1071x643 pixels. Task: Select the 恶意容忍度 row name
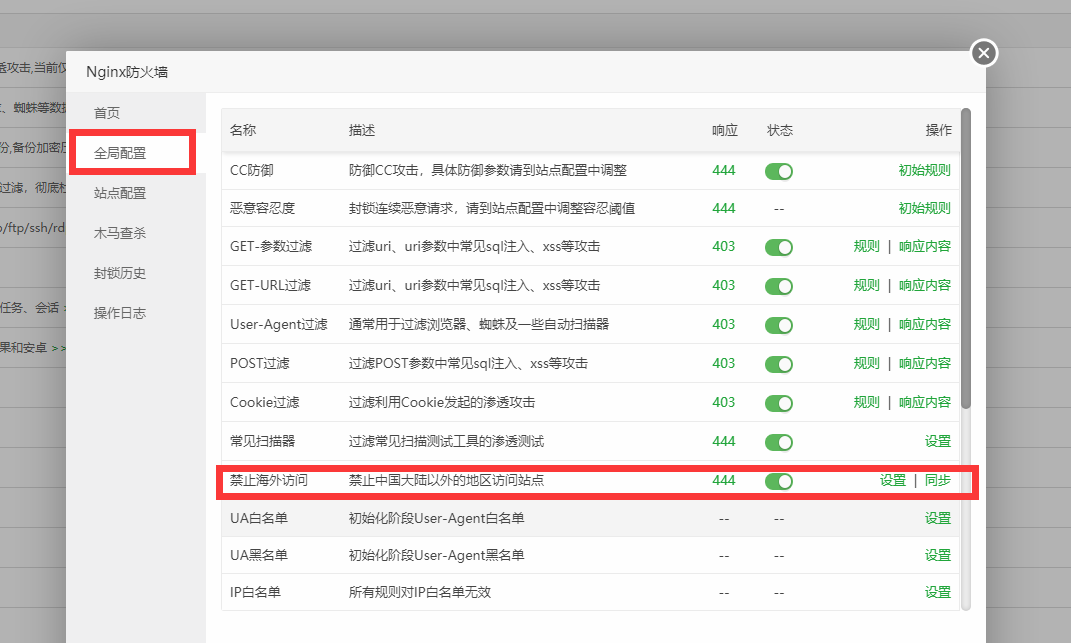[x=262, y=208]
